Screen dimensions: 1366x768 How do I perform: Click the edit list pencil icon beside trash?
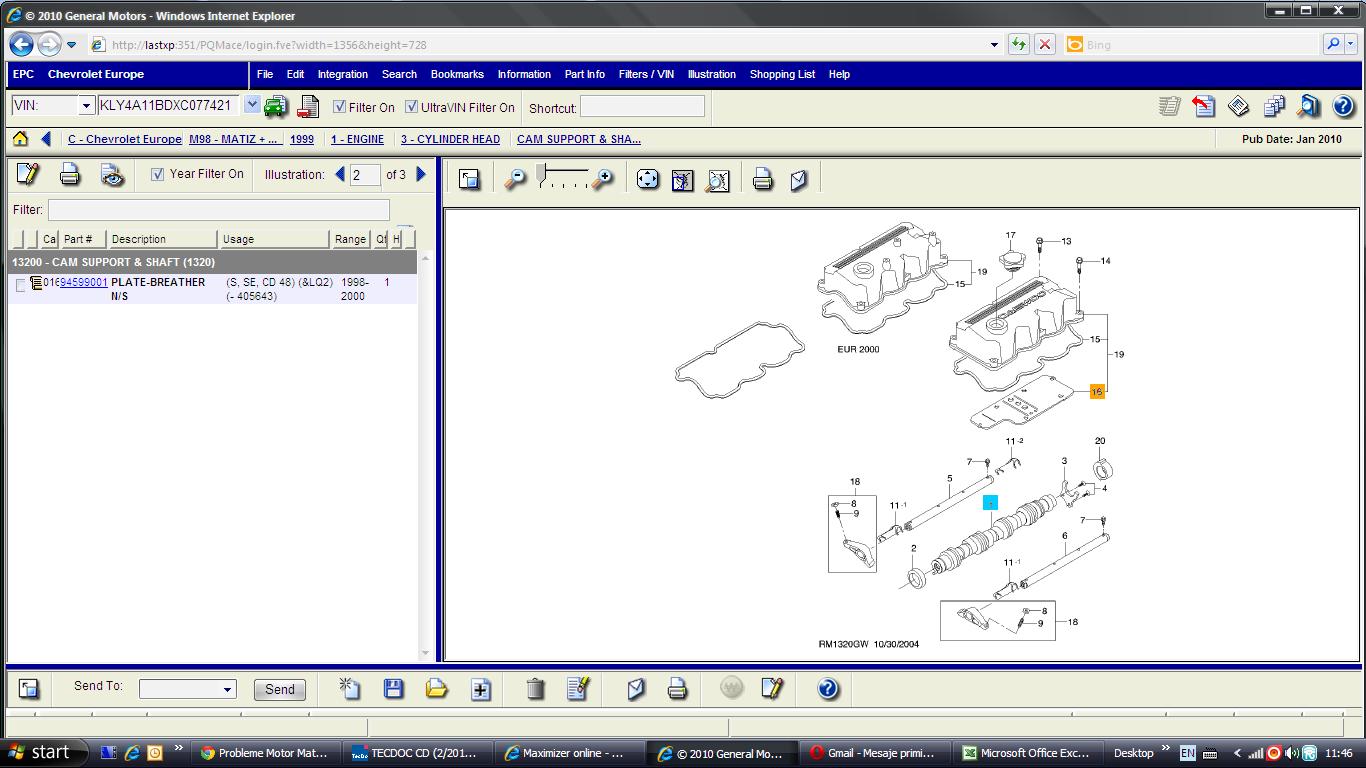click(x=578, y=688)
